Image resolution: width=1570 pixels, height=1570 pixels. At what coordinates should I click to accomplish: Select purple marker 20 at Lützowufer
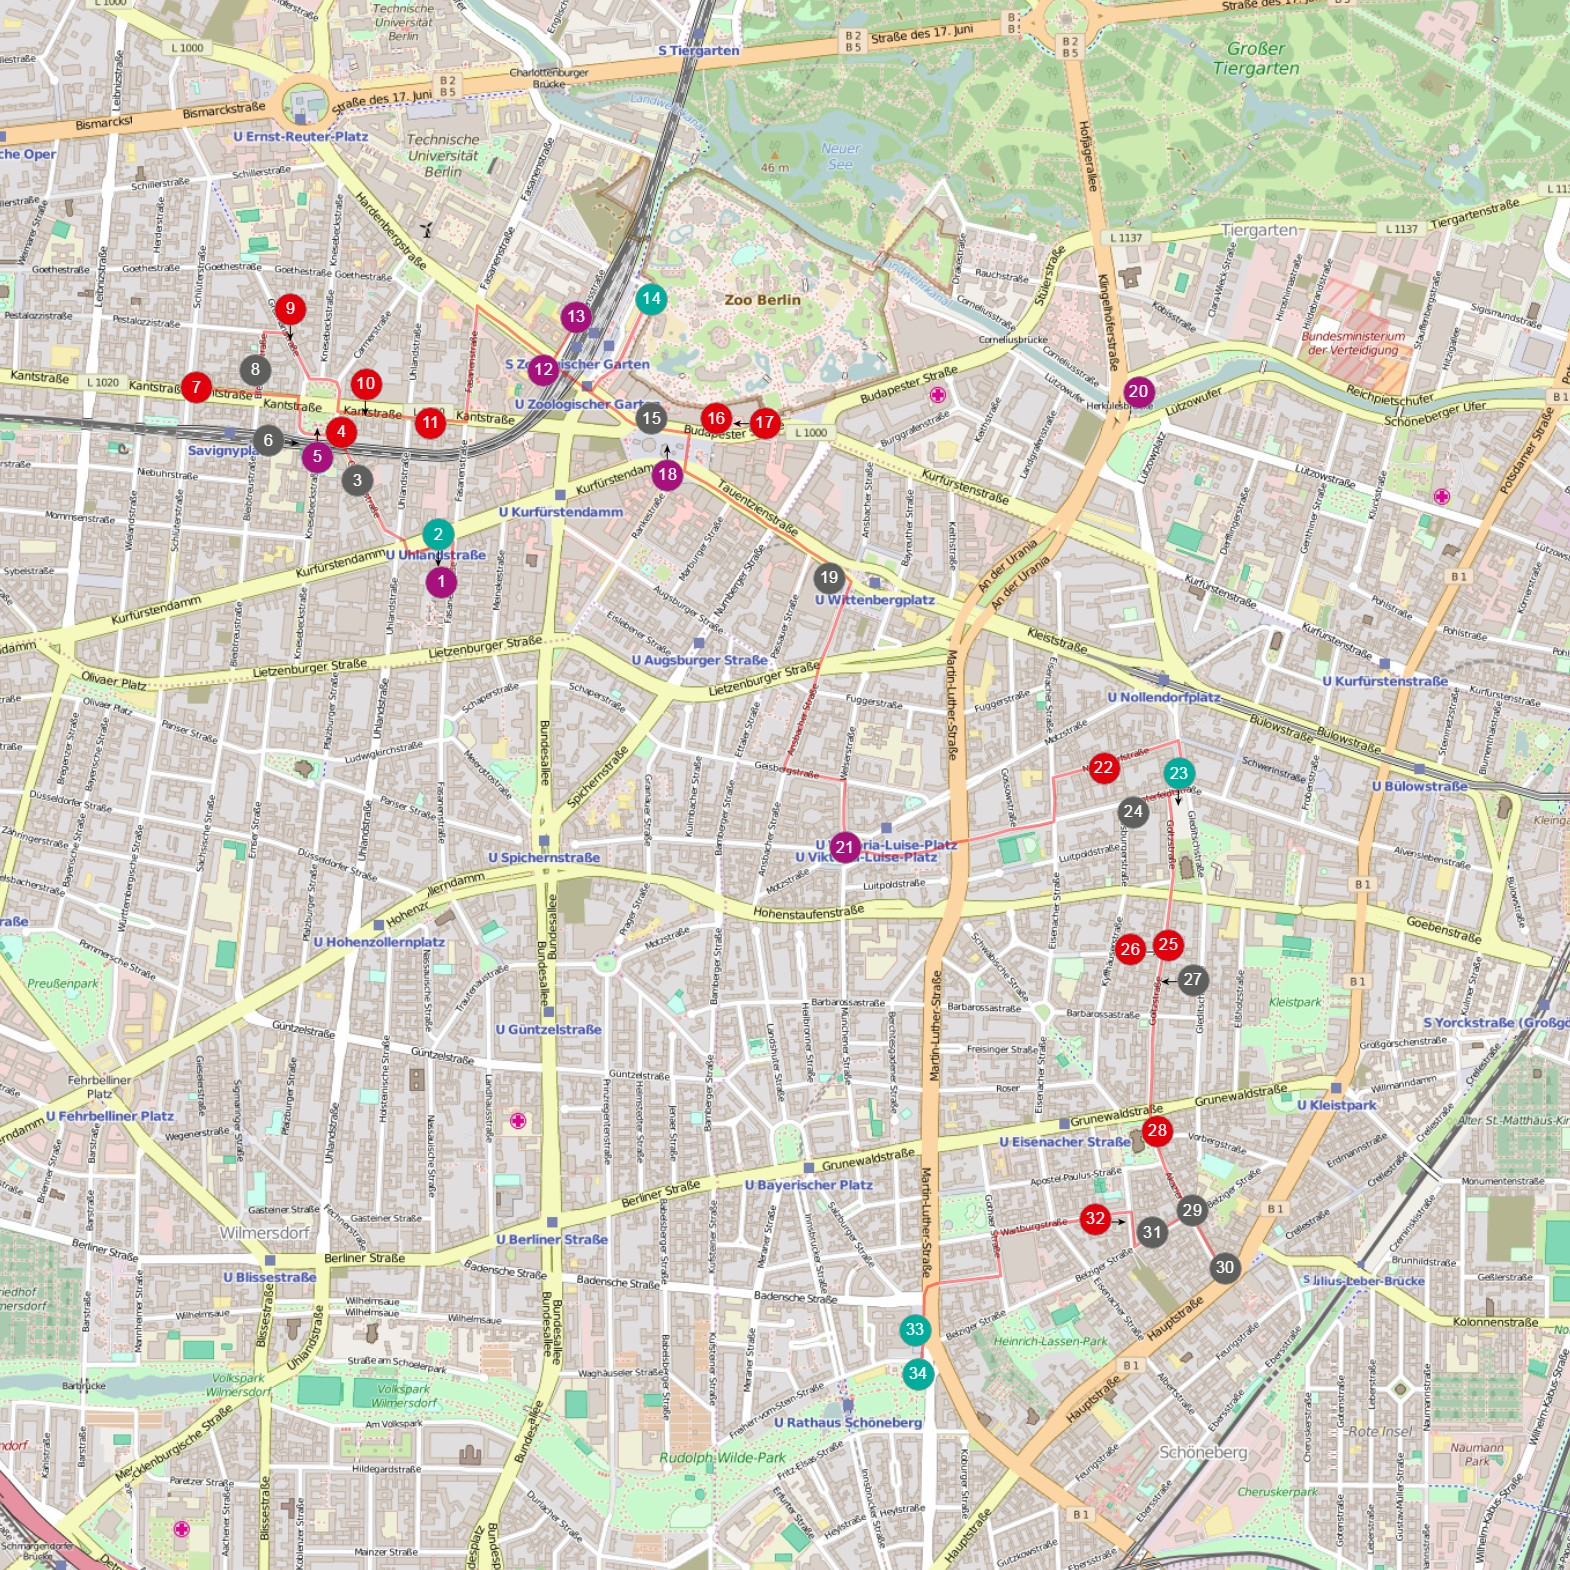pos(1138,392)
